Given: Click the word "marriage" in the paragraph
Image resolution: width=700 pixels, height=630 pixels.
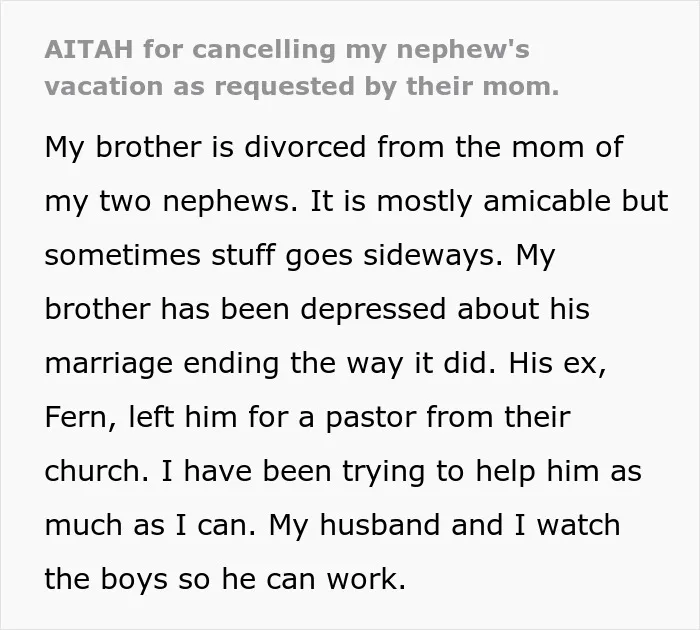Looking at the screenshot, I should (108, 364).
